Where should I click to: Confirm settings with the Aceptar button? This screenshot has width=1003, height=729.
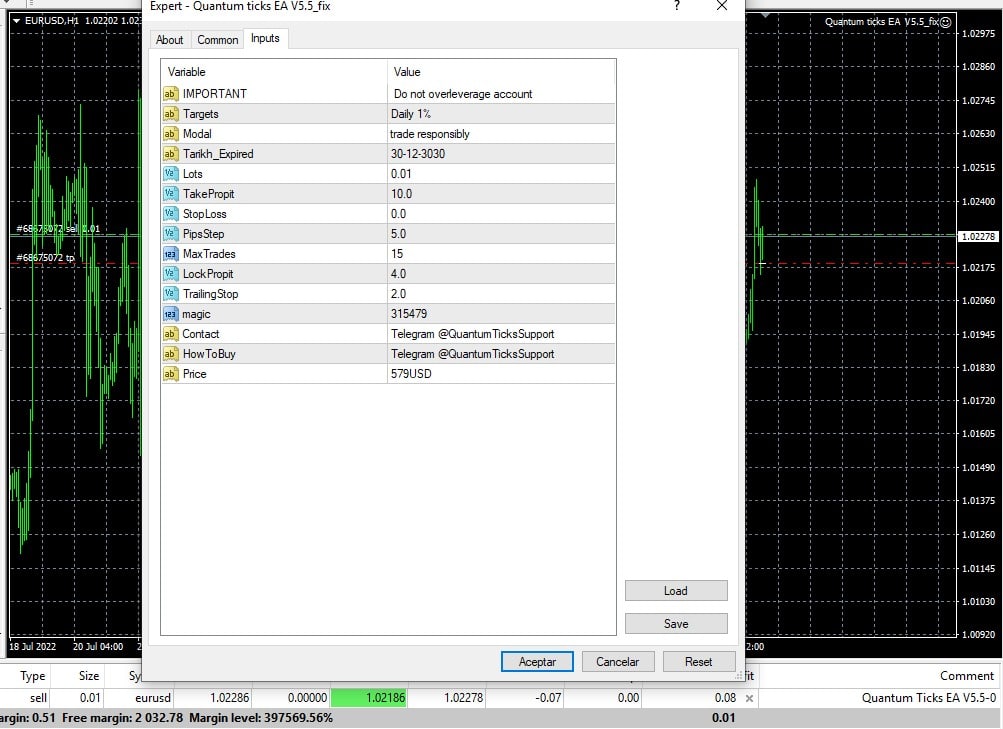pyautogui.click(x=537, y=662)
